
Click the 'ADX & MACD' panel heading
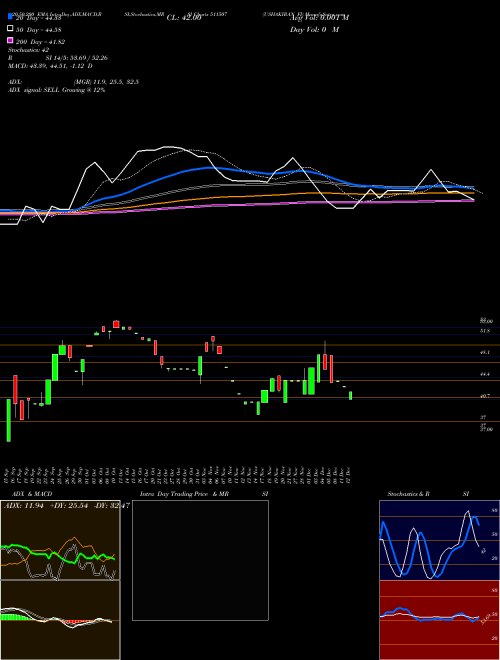32,494
